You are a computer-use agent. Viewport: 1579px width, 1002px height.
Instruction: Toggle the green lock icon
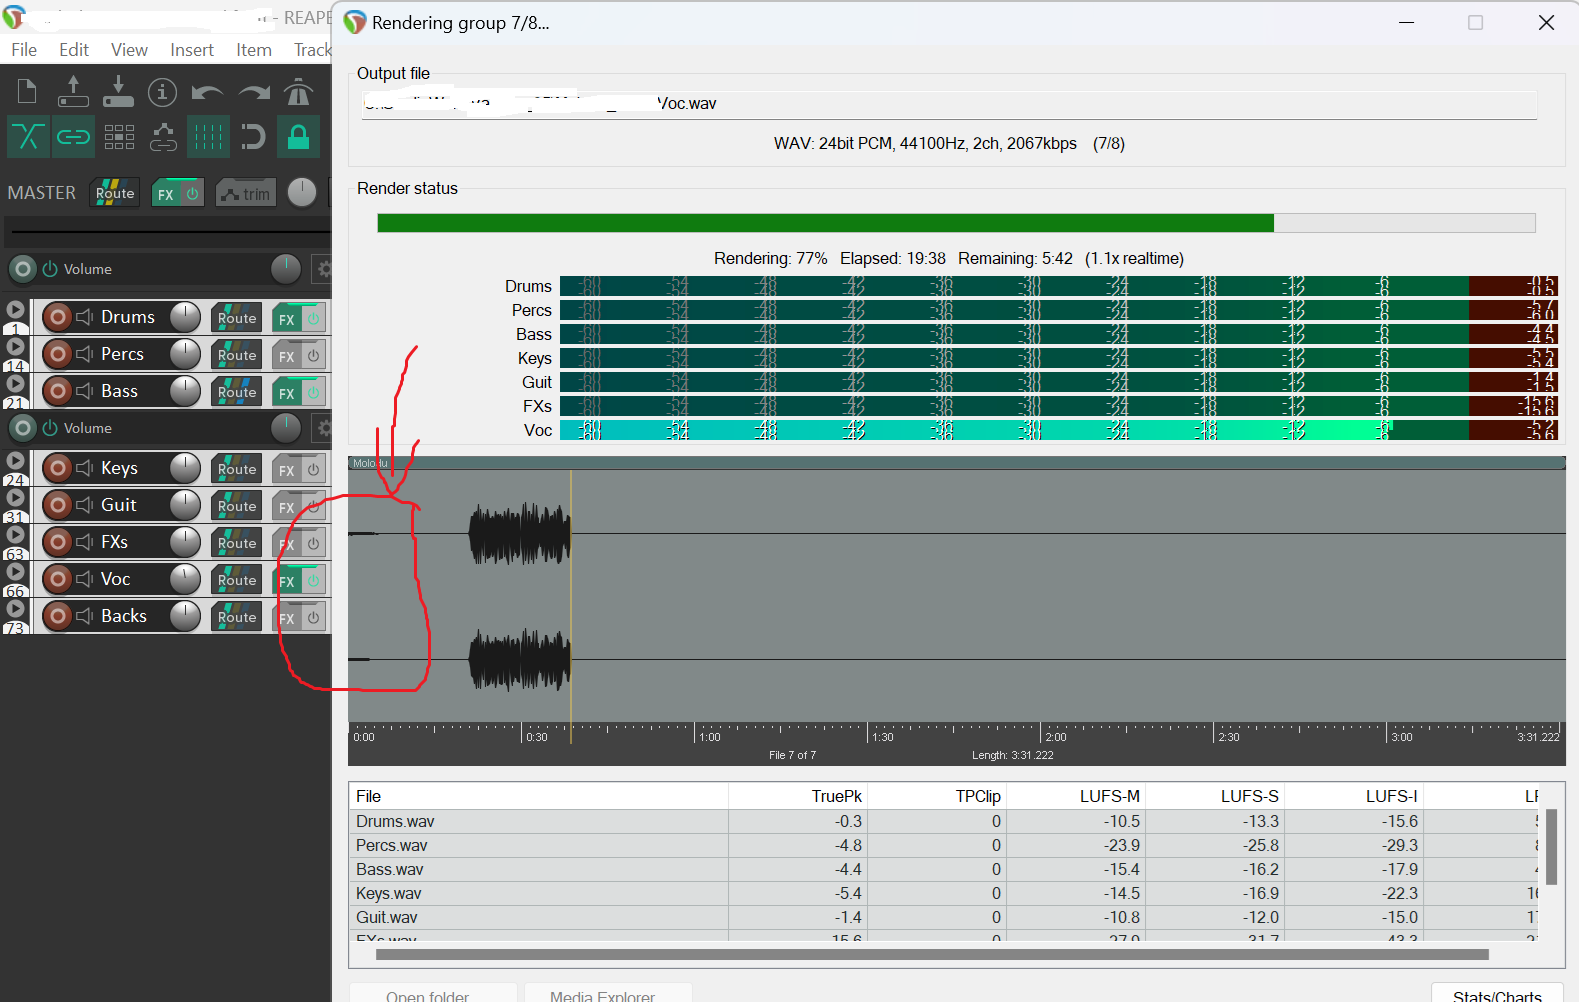(298, 137)
